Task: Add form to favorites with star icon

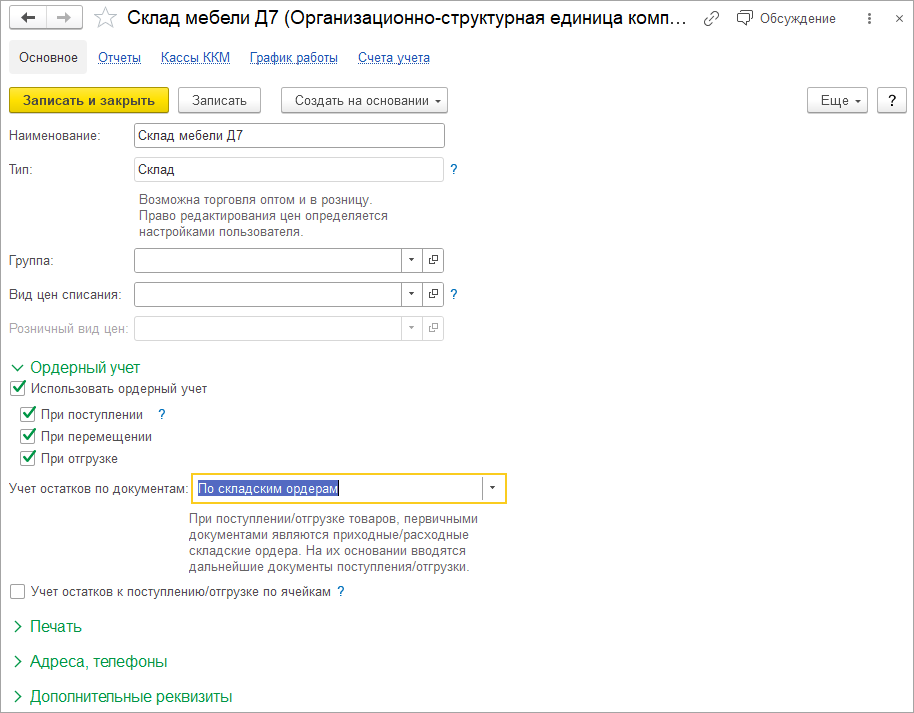Action: [x=105, y=19]
